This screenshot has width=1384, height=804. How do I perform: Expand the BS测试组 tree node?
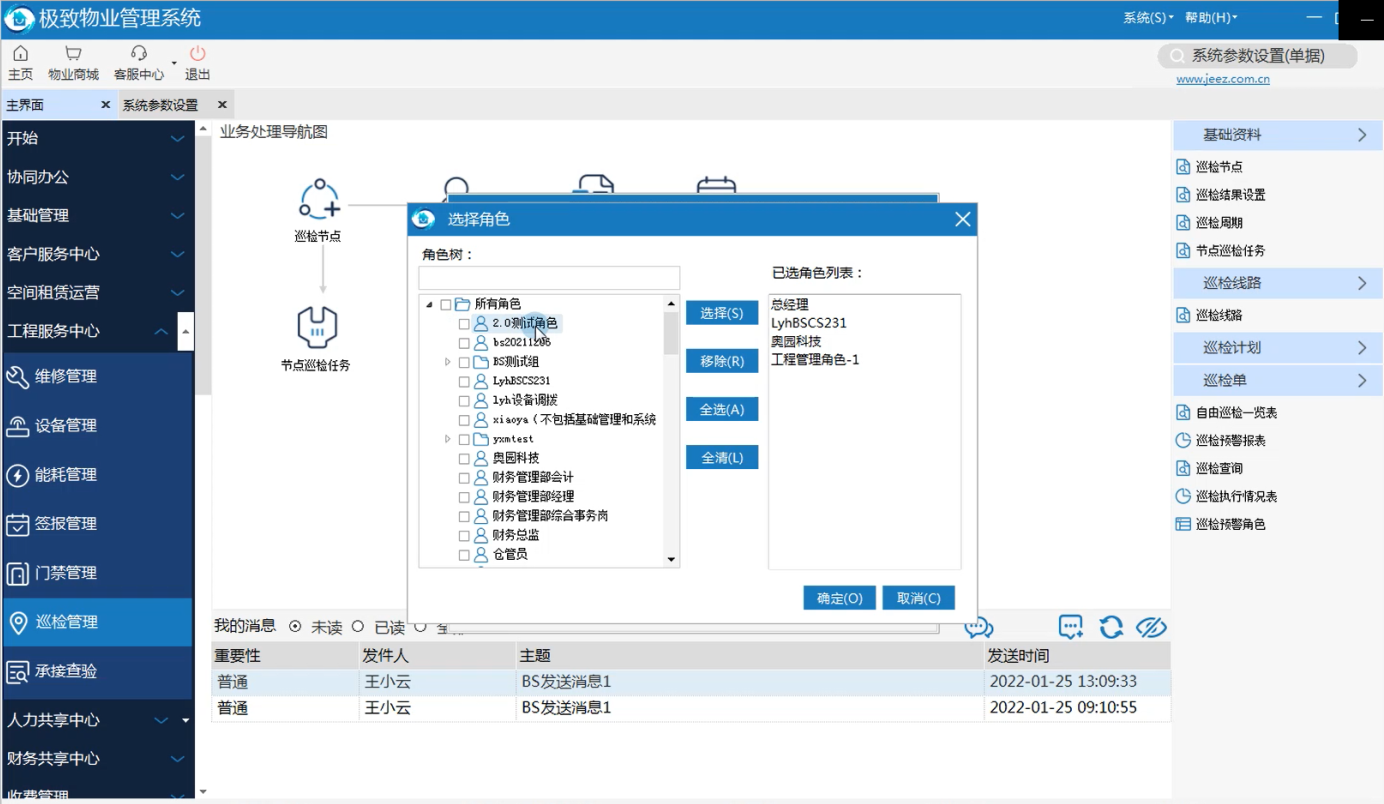tap(447, 362)
